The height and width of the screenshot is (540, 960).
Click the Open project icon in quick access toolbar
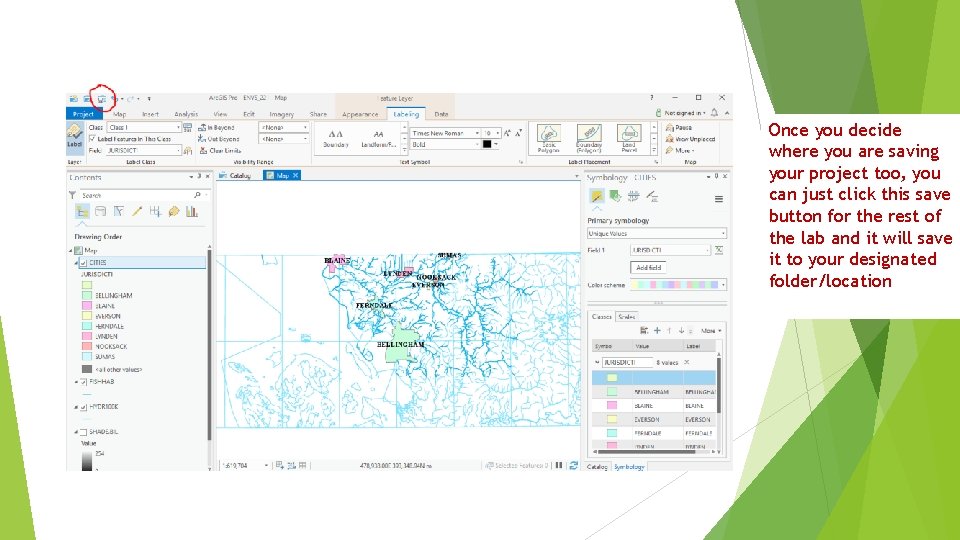88,99
